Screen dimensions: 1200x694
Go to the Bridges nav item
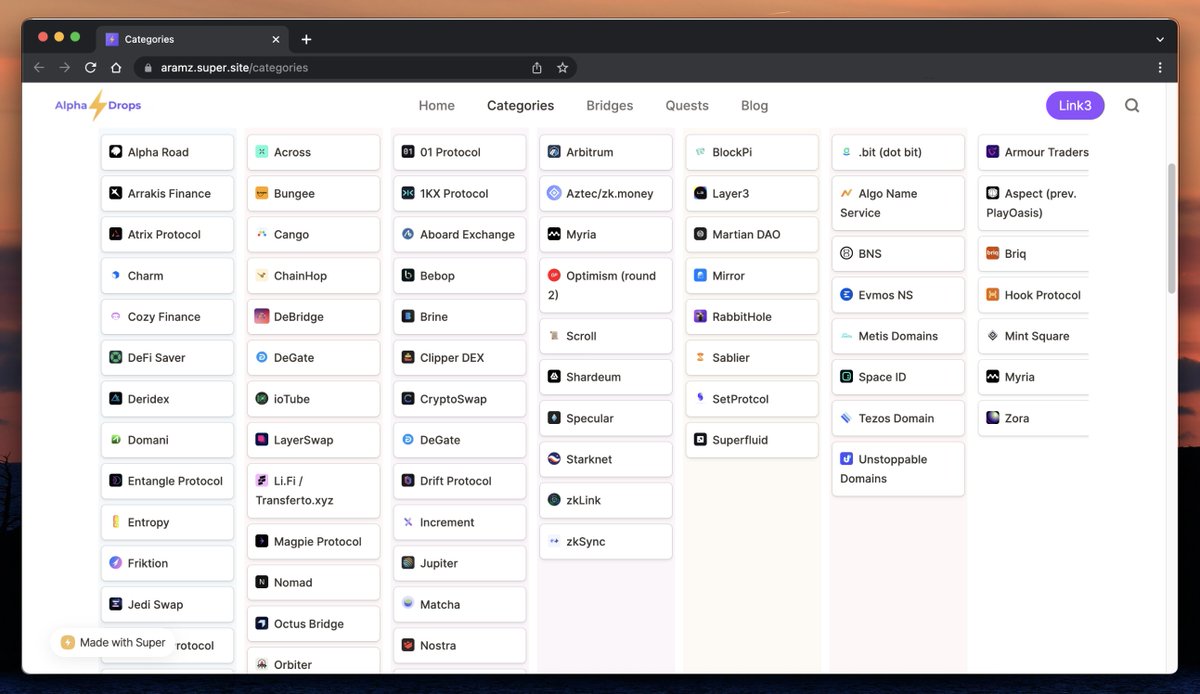(x=610, y=105)
